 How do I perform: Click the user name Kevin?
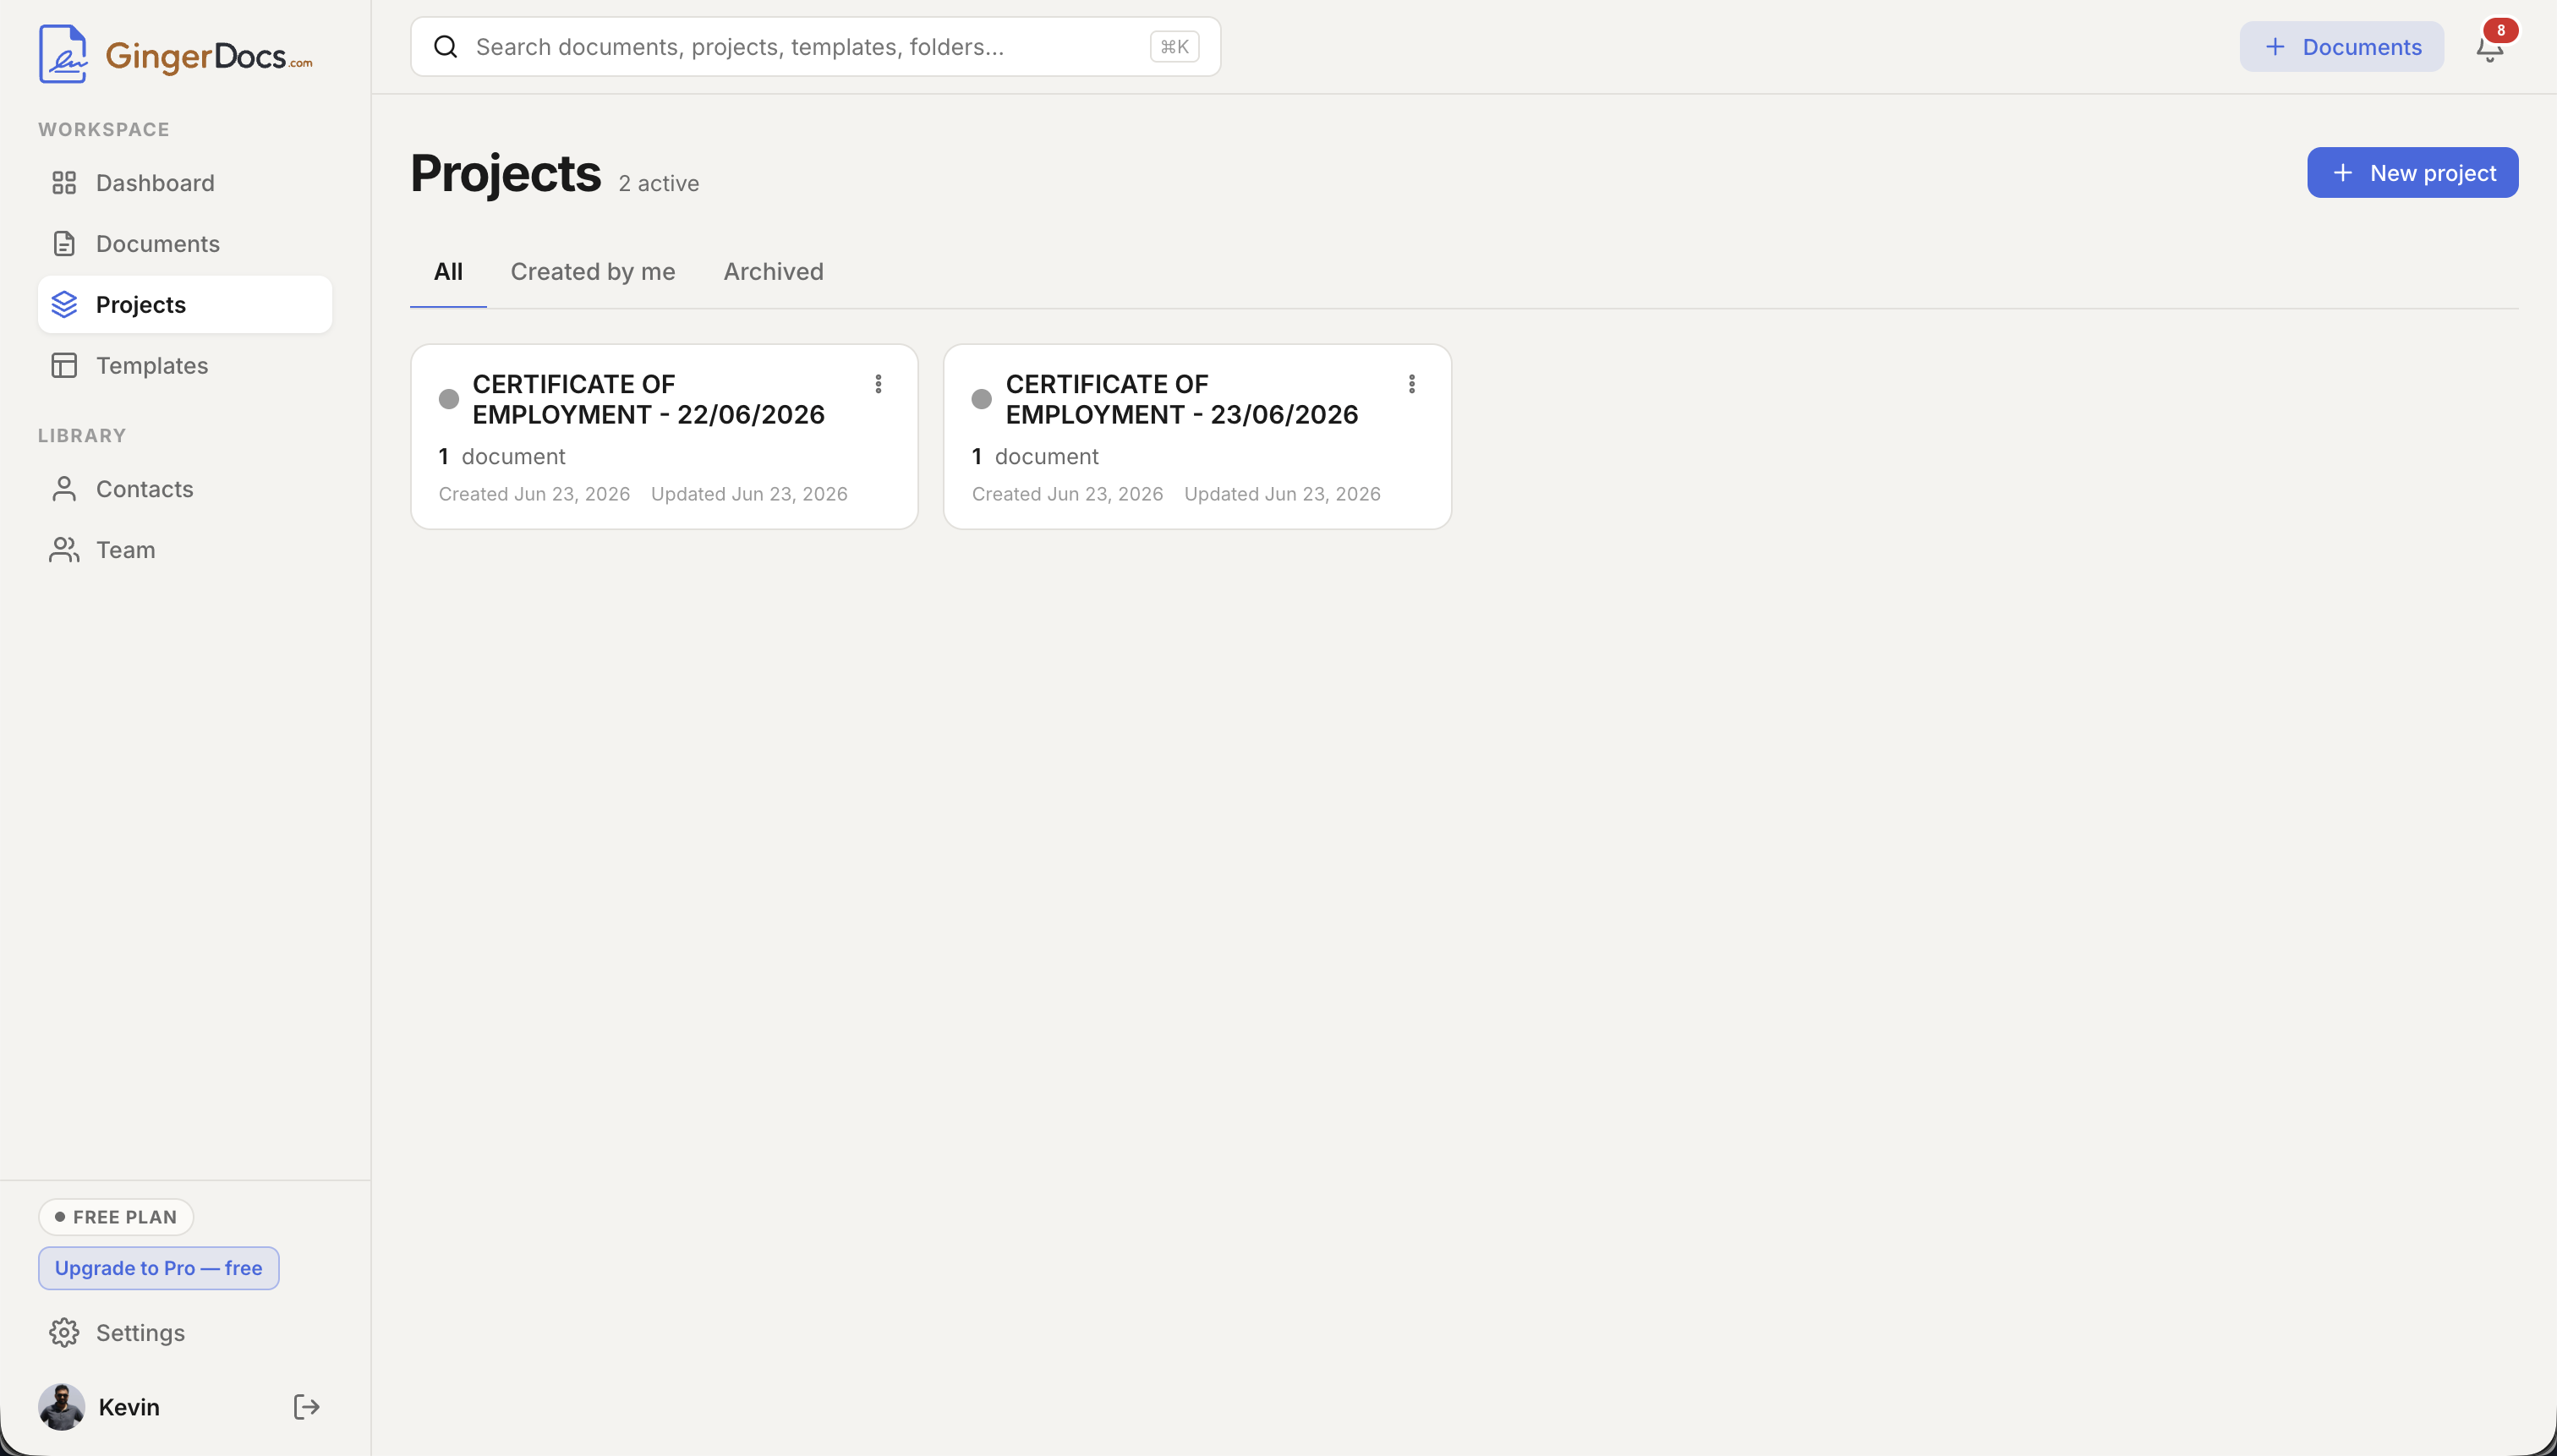tap(129, 1407)
